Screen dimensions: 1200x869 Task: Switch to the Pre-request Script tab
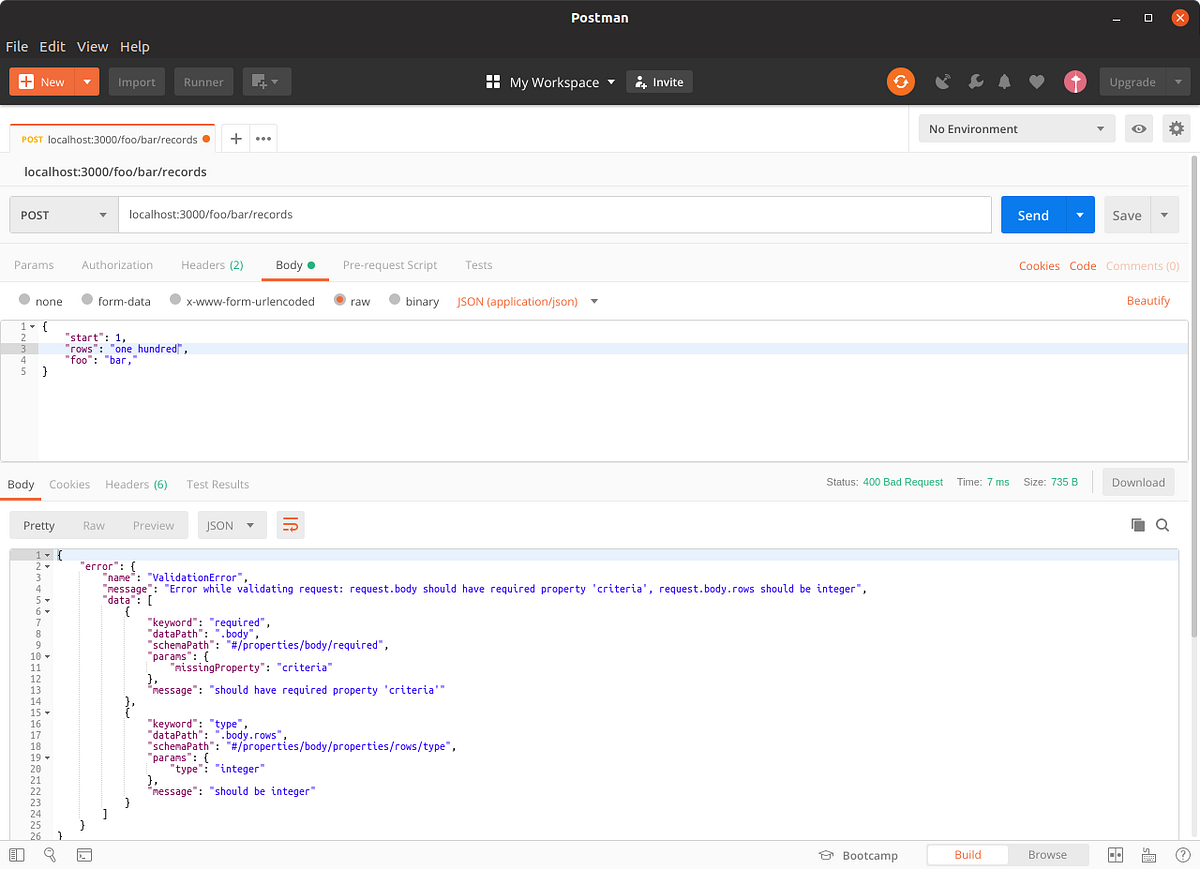(390, 265)
